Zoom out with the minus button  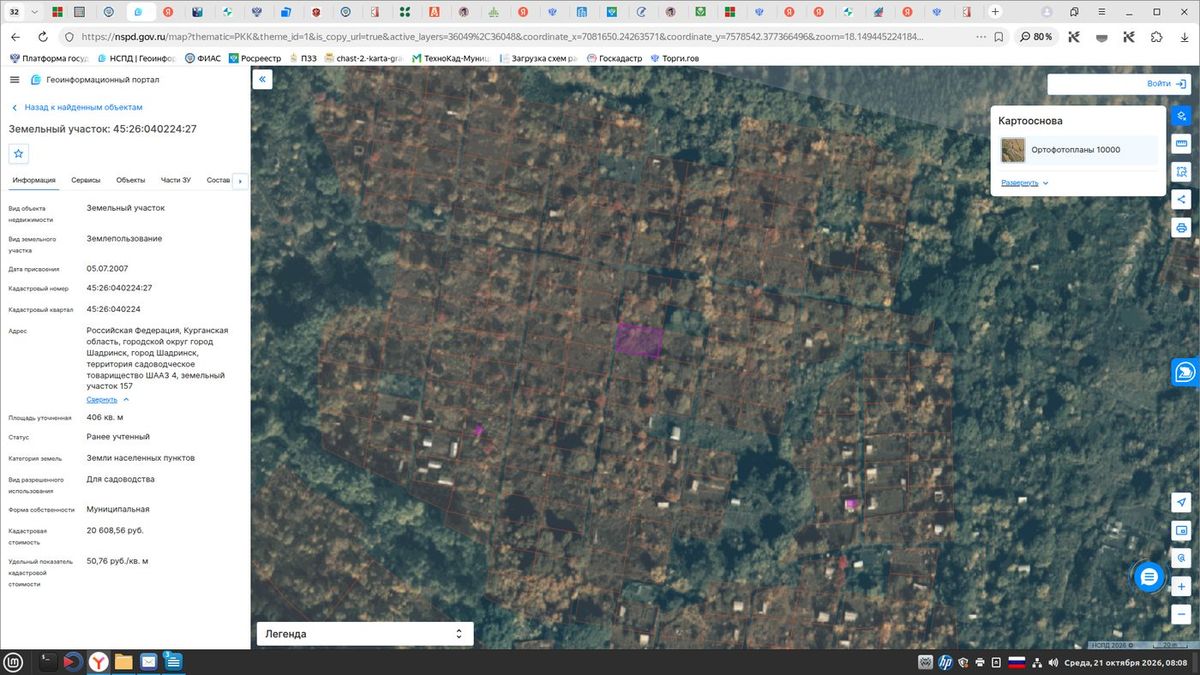click(x=1181, y=613)
